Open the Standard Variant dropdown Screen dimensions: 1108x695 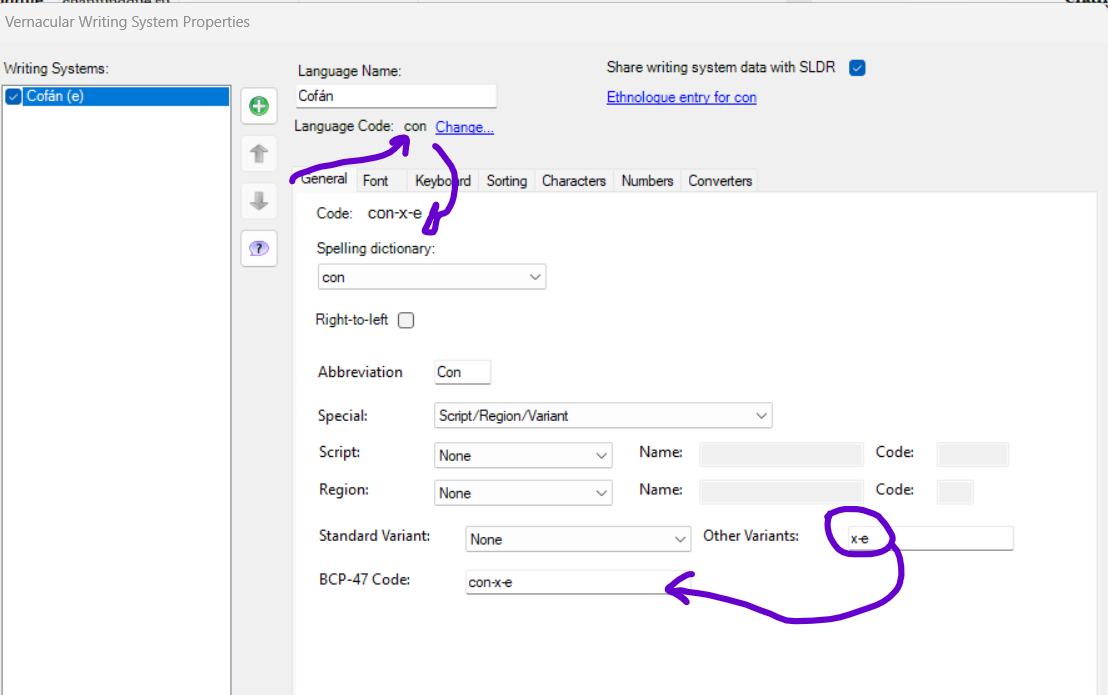tap(578, 539)
